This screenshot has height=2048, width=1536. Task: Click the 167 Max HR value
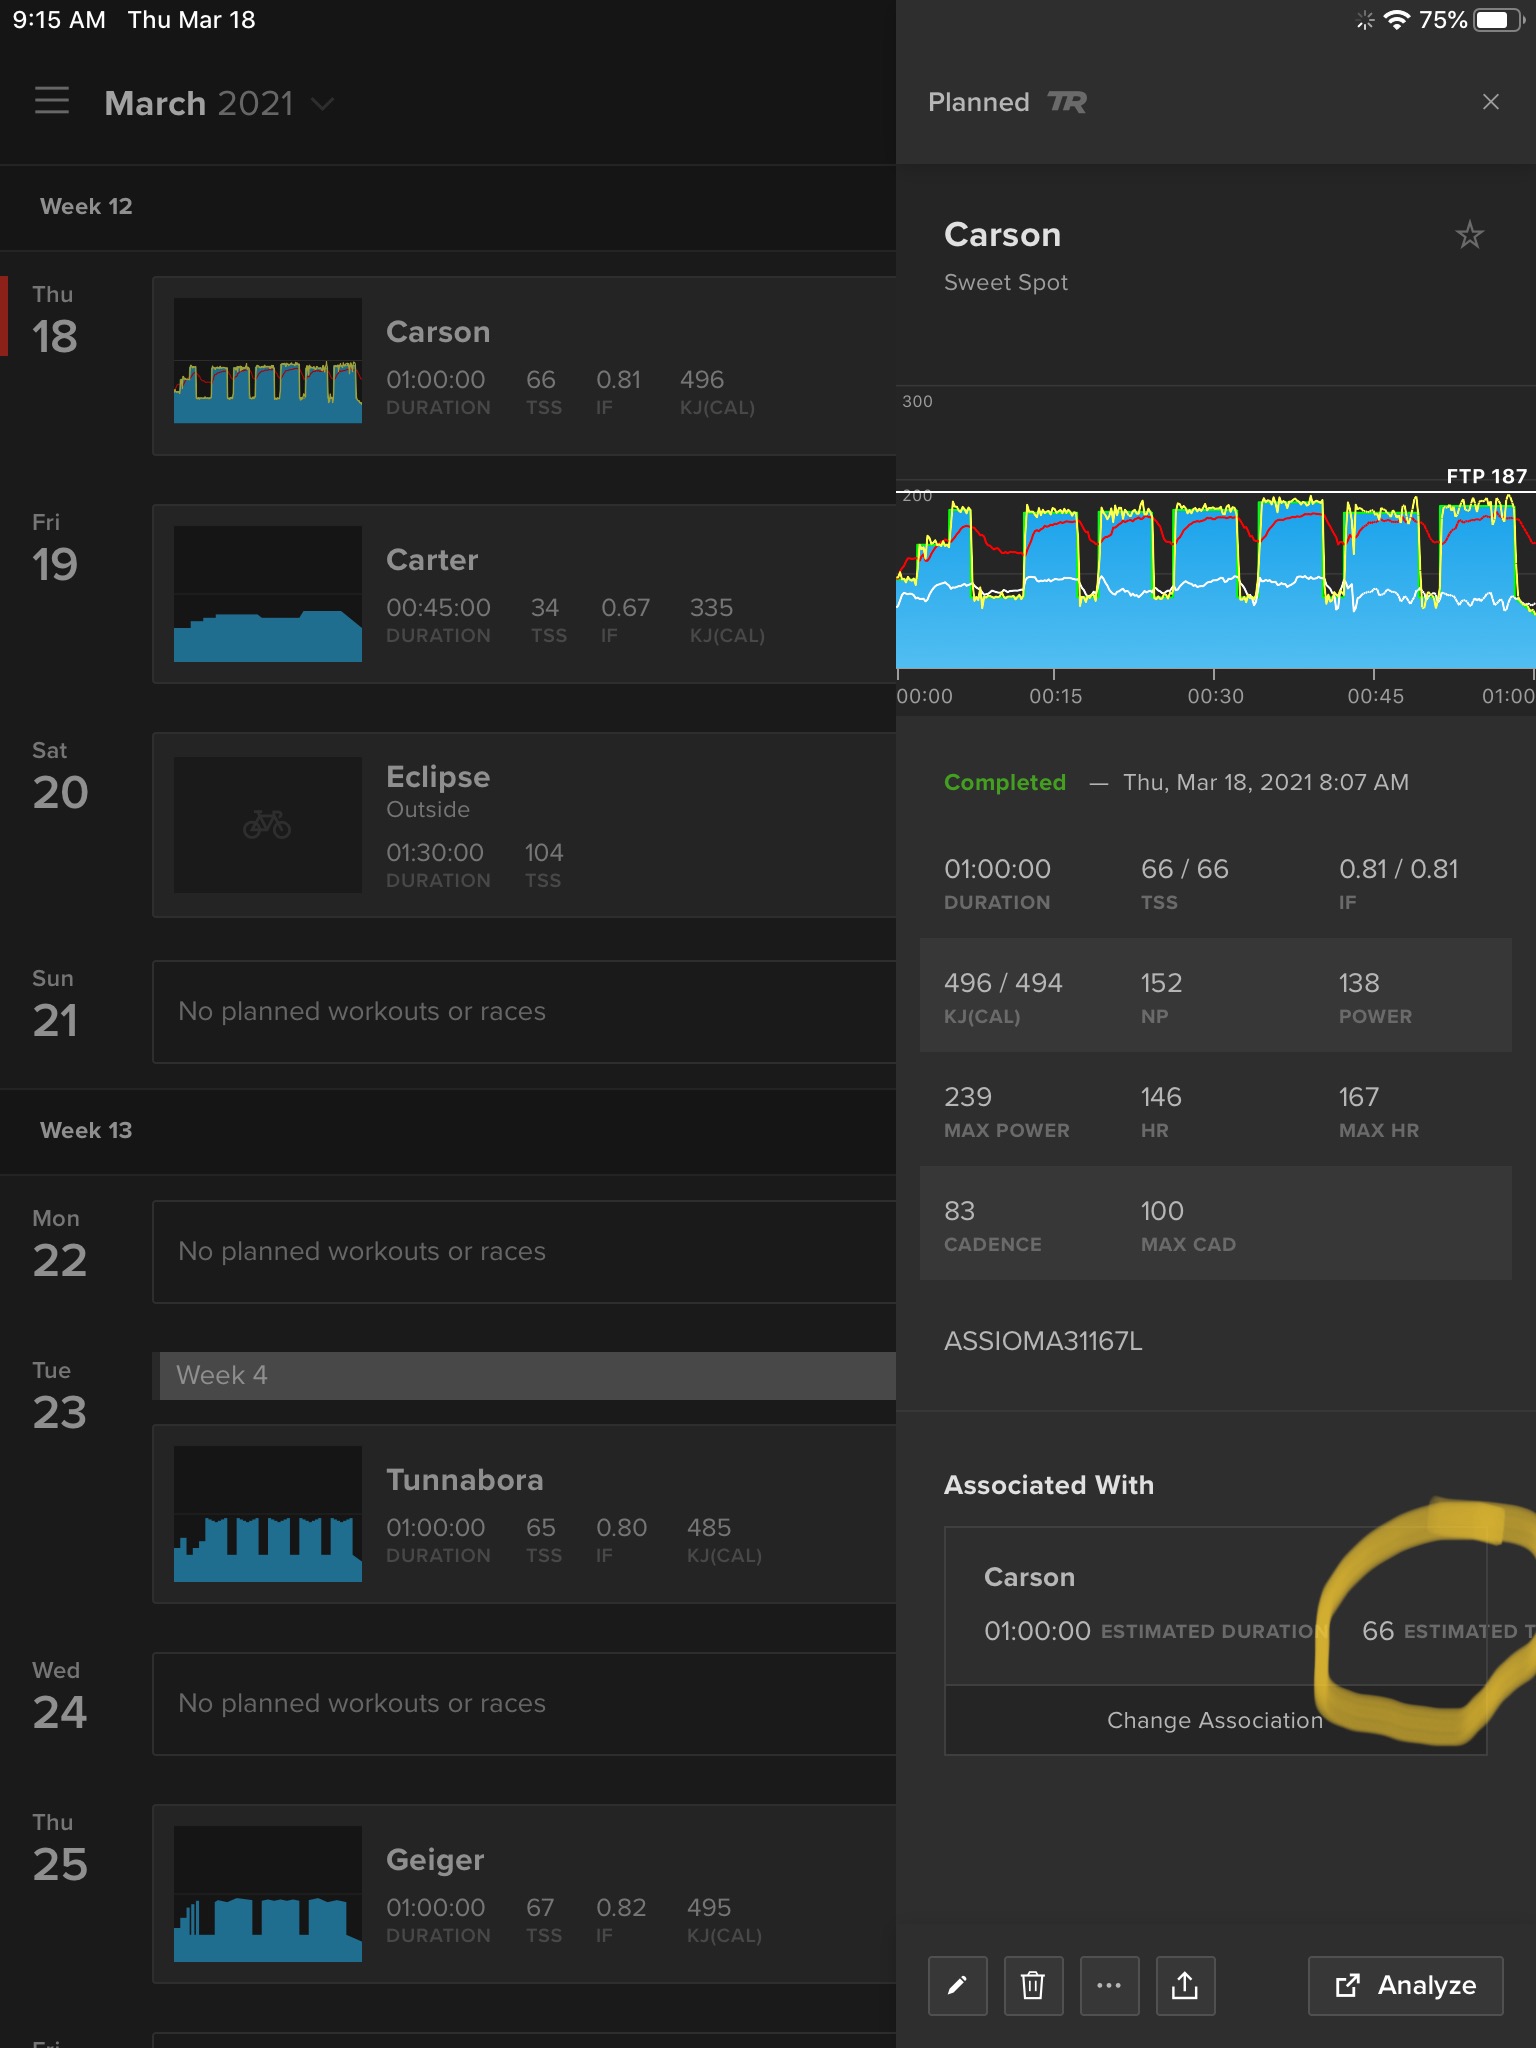1359,1097
